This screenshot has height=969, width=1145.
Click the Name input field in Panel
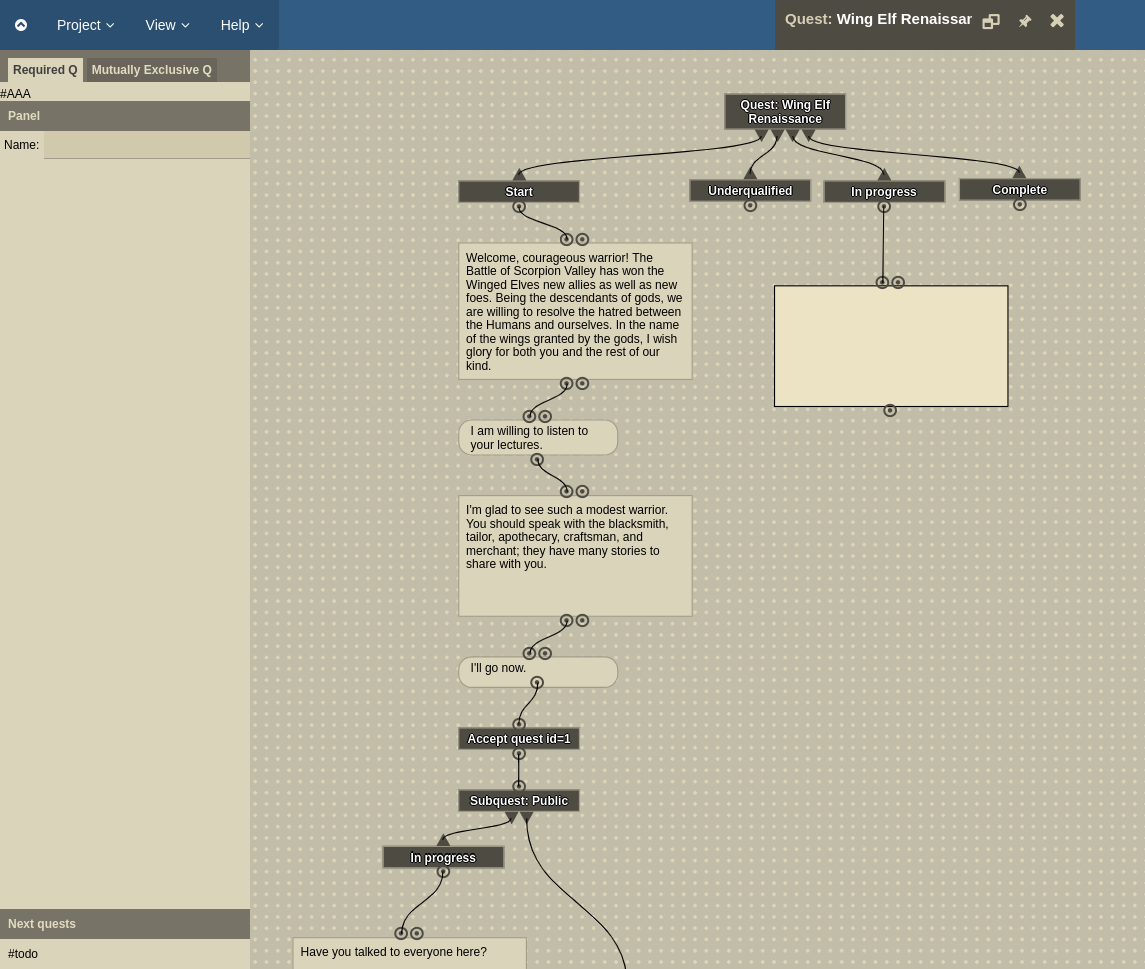coord(147,145)
